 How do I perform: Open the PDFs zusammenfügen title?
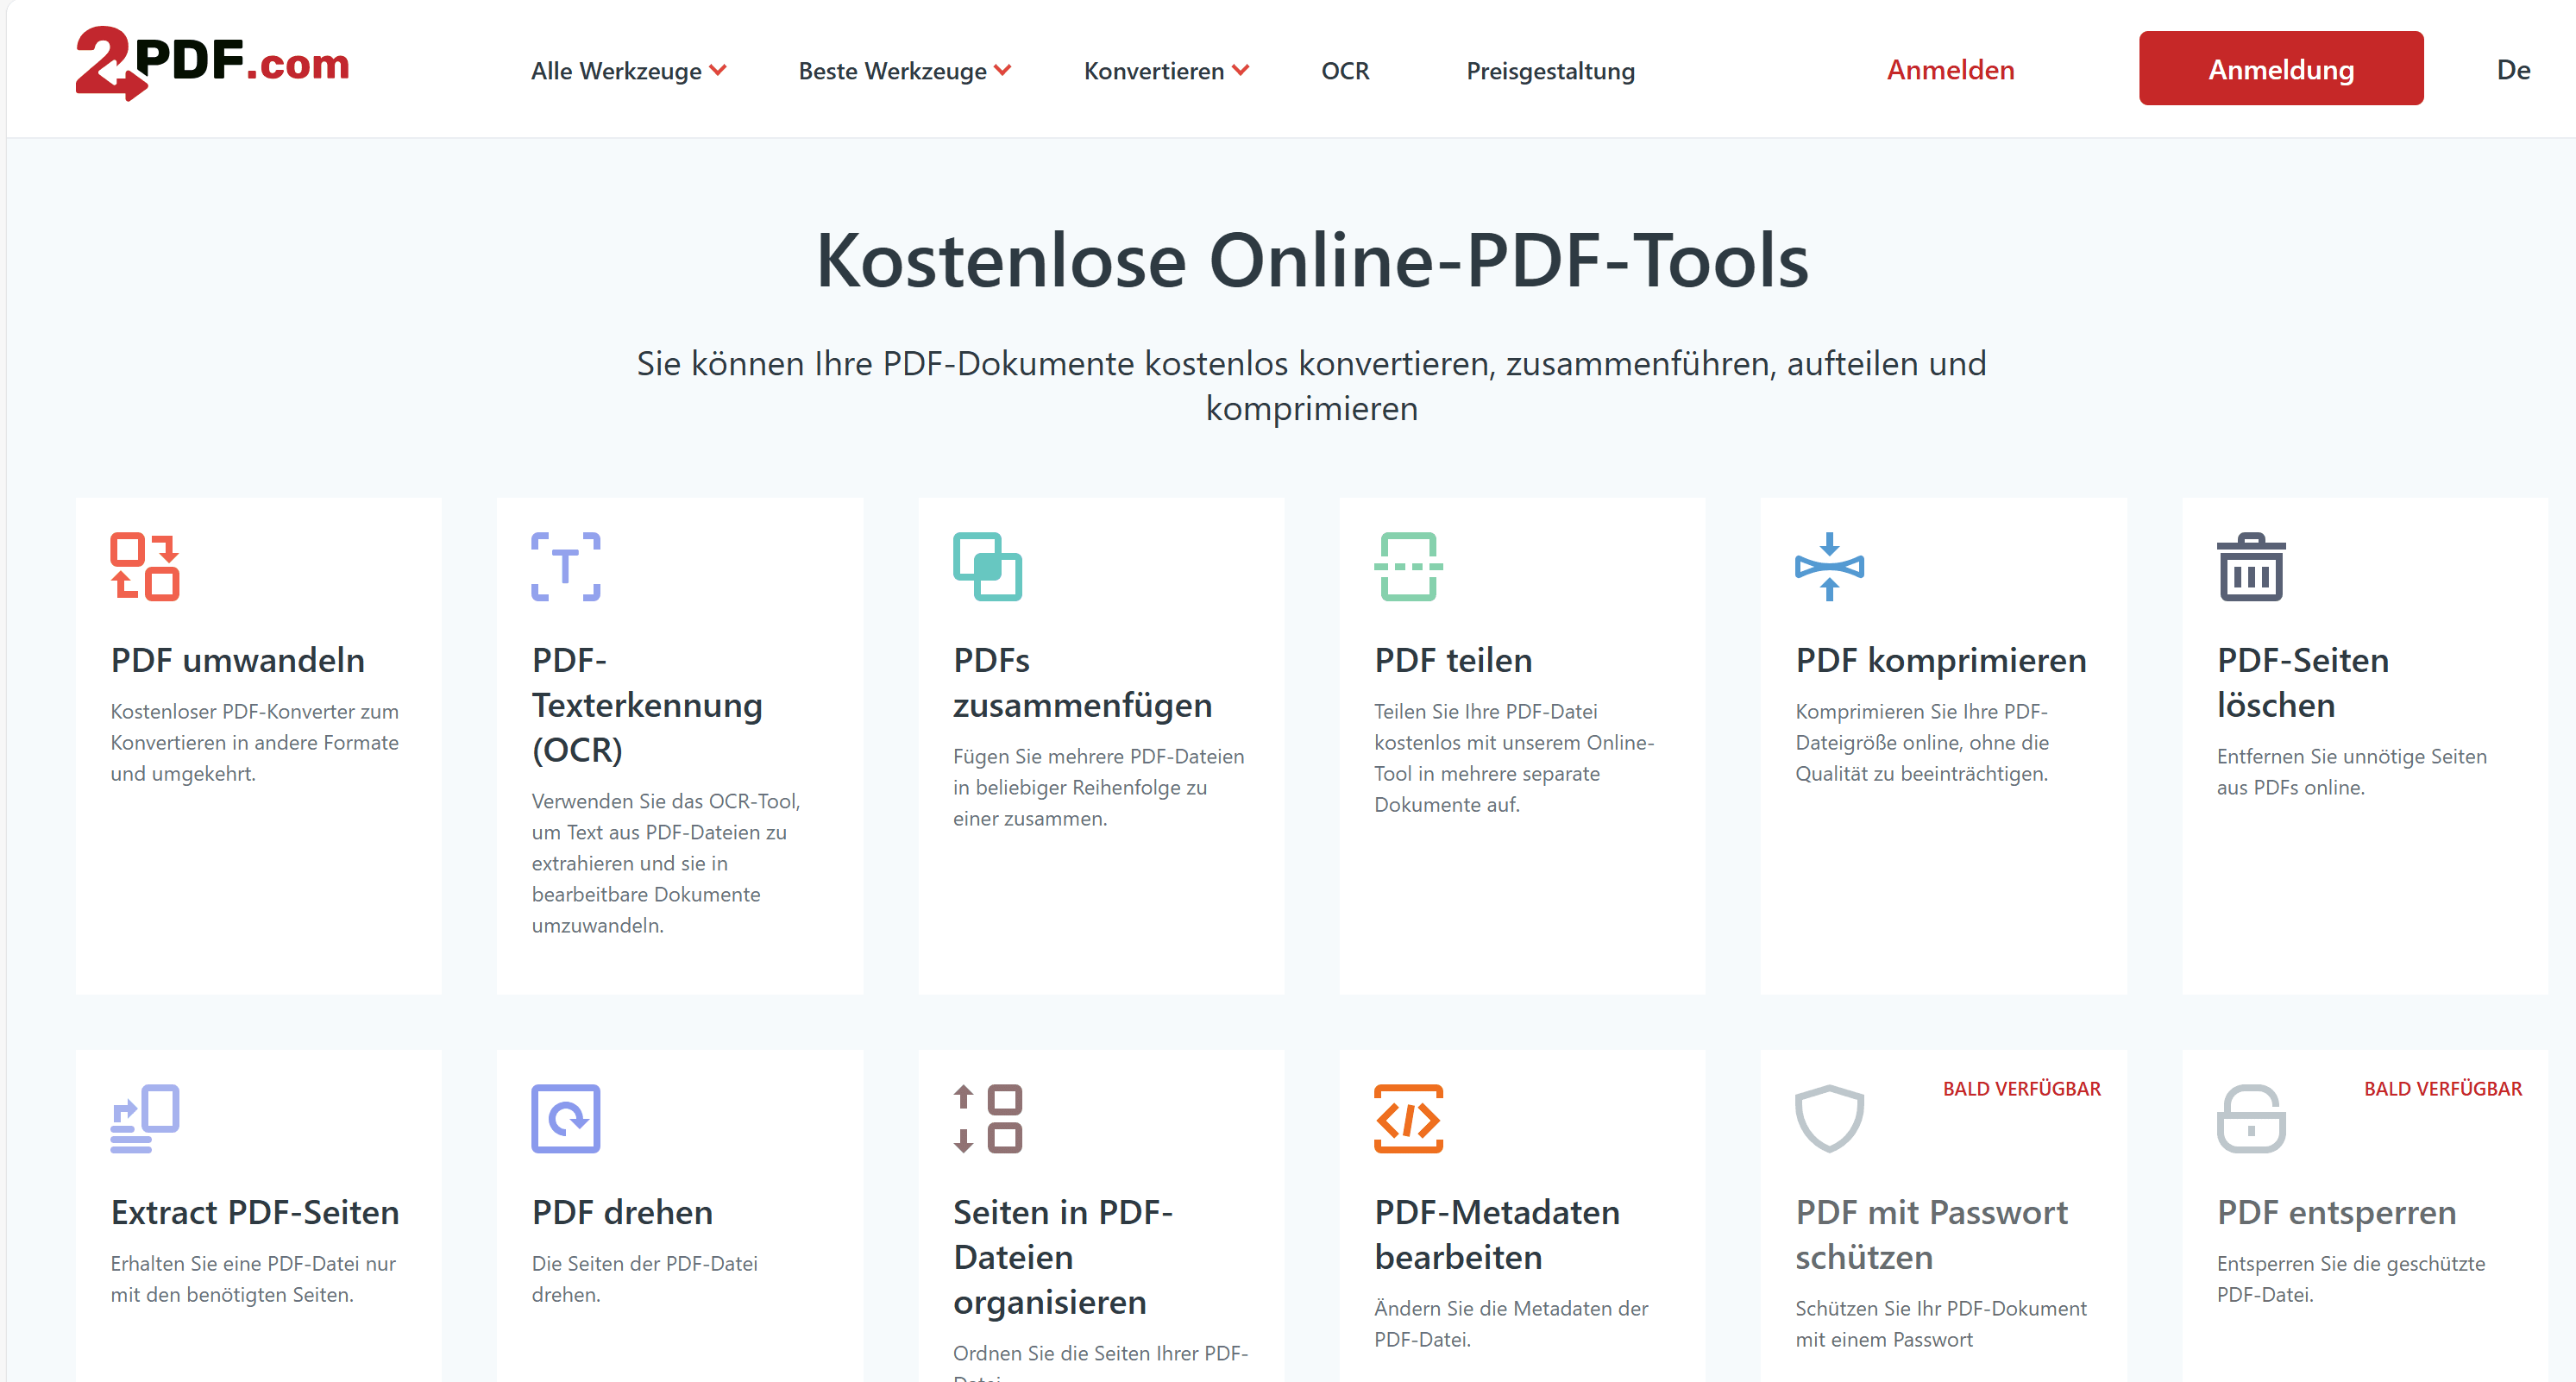(x=1082, y=682)
